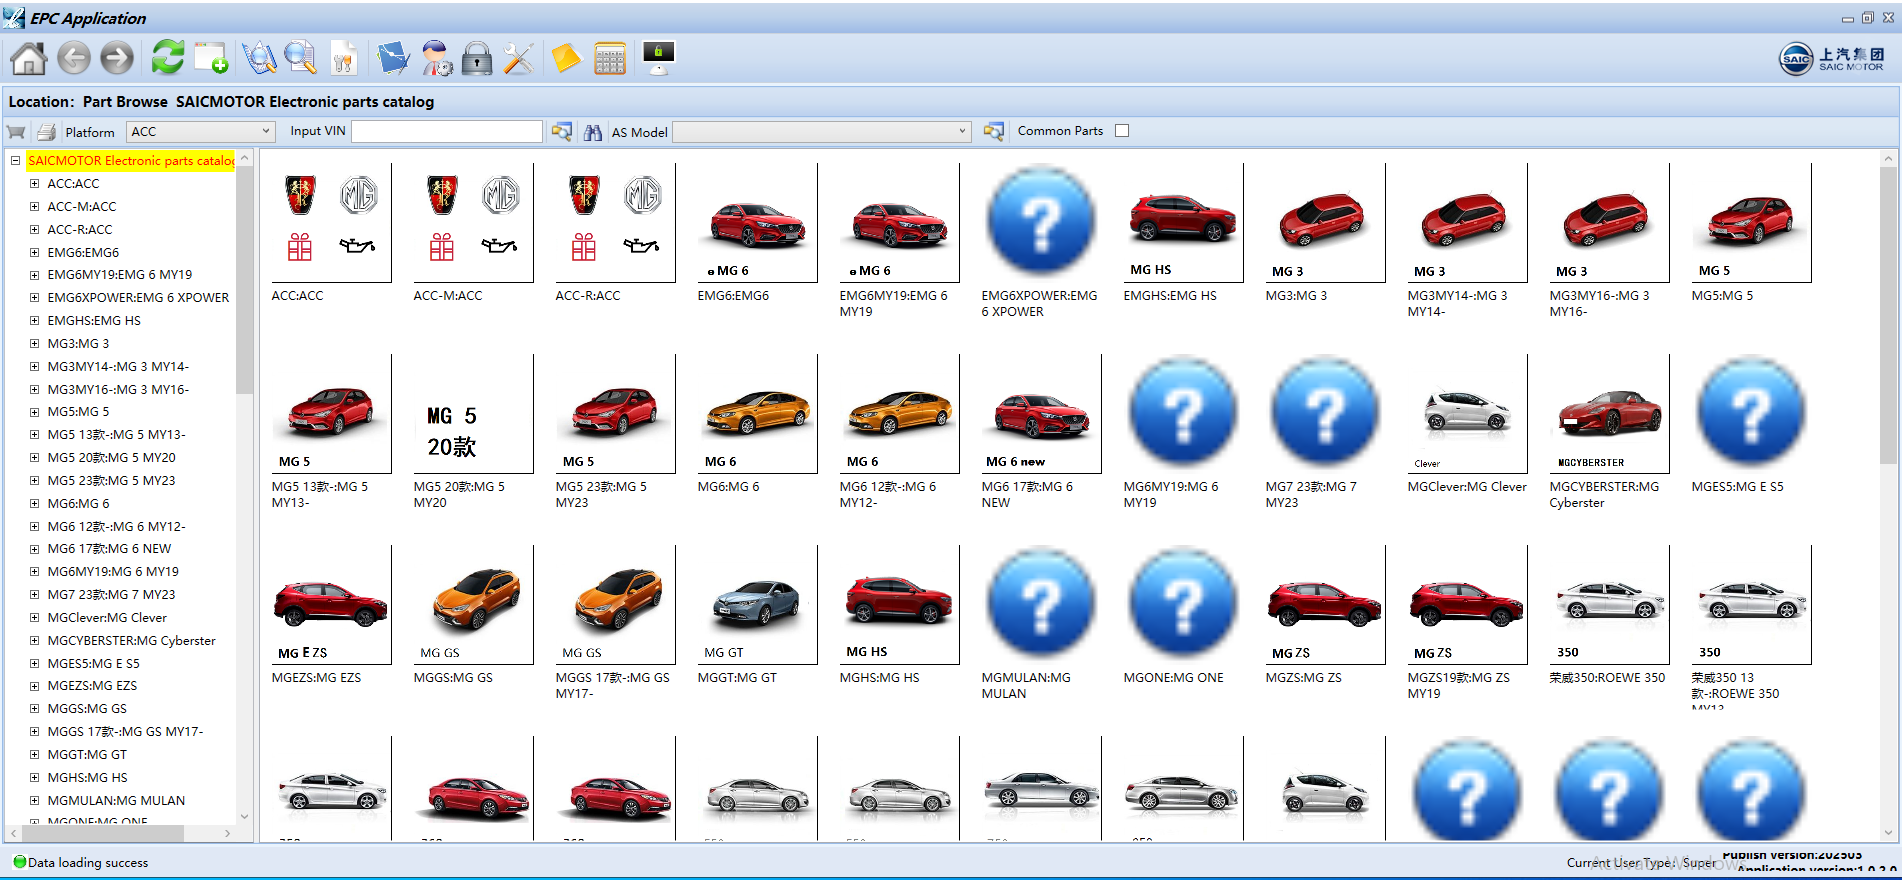Open the MGClever white car thumbnail
This screenshot has height=880, width=1902.
pos(1467,413)
